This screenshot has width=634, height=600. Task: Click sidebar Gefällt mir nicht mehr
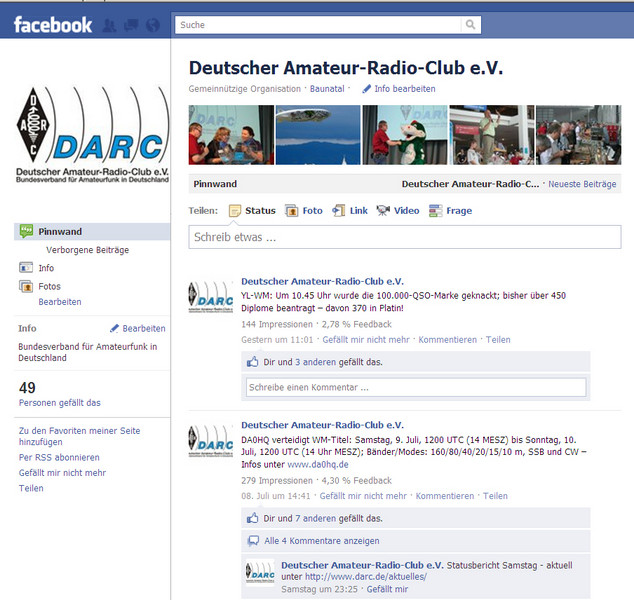coord(62,473)
